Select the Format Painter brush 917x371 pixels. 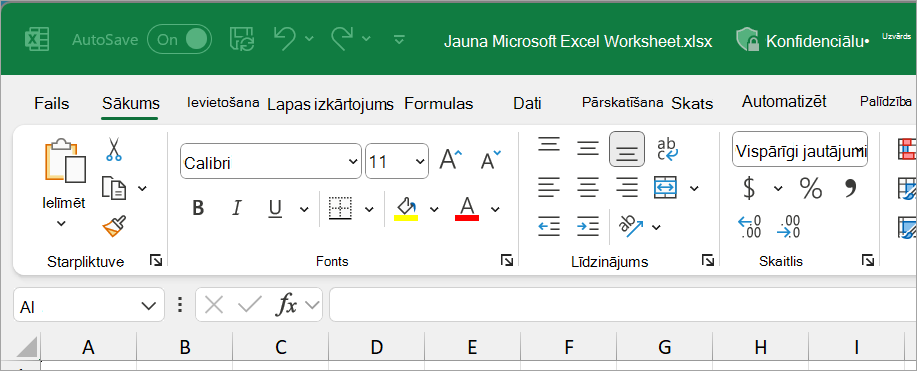[114, 226]
